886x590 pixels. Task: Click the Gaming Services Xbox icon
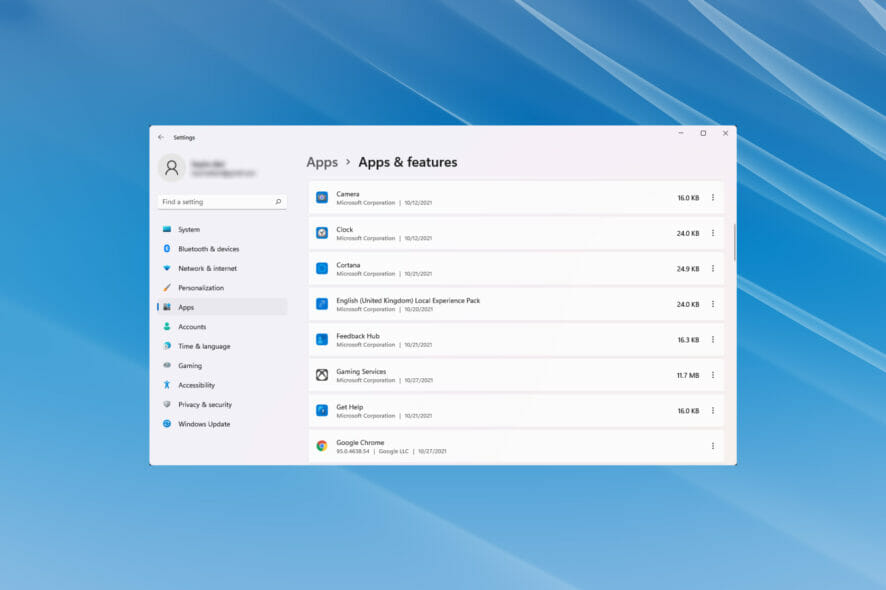[322, 375]
